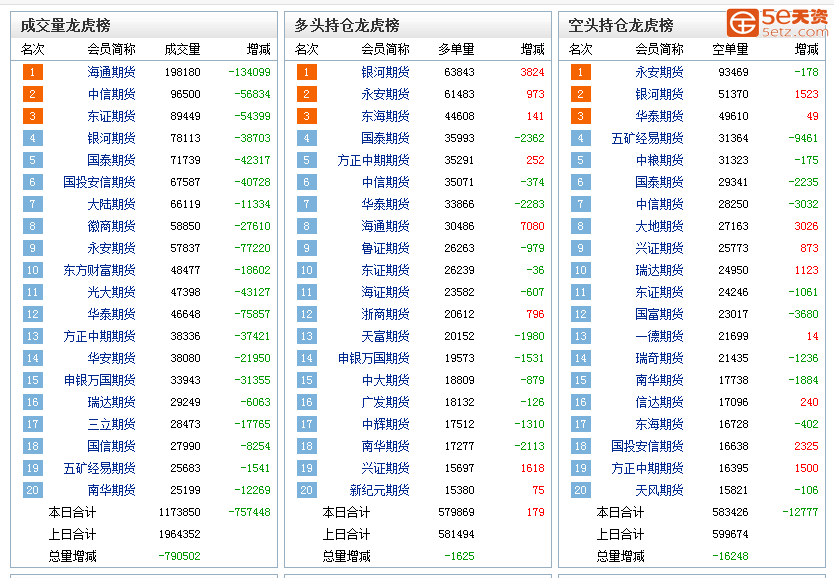Open 国富期货 member link

pos(659,314)
